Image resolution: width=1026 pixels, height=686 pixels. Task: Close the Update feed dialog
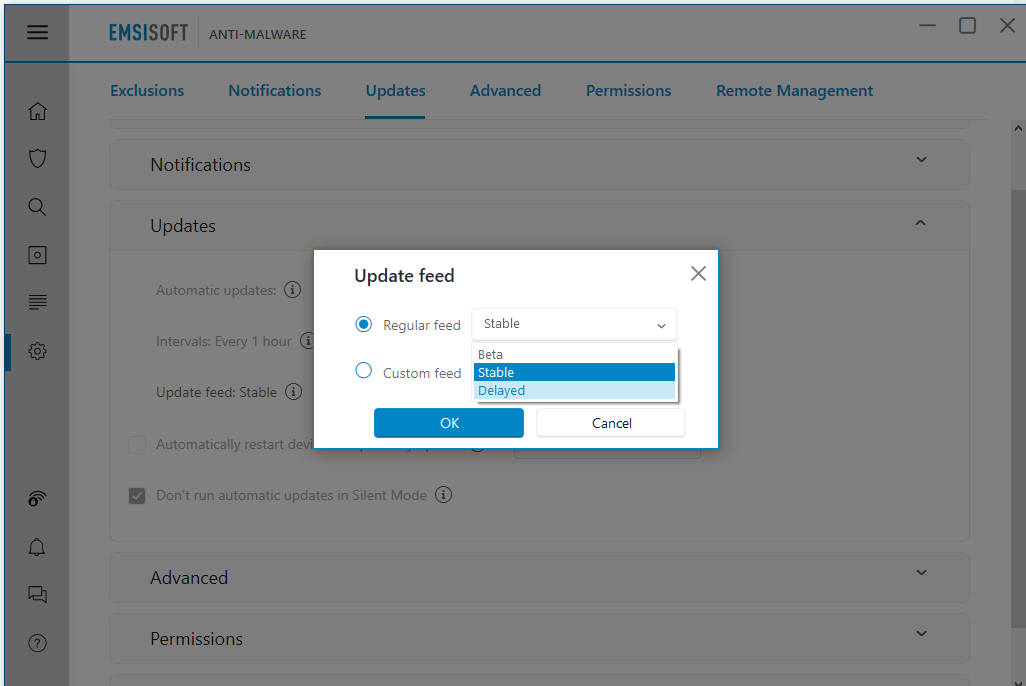(698, 274)
